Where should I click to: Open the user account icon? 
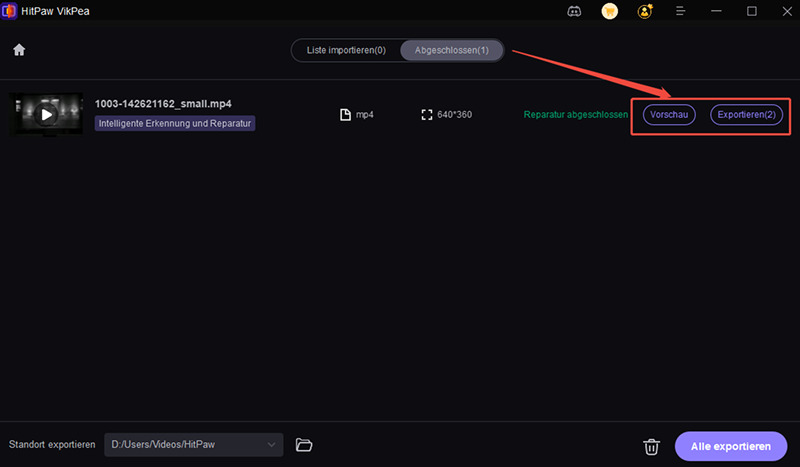[645, 11]
